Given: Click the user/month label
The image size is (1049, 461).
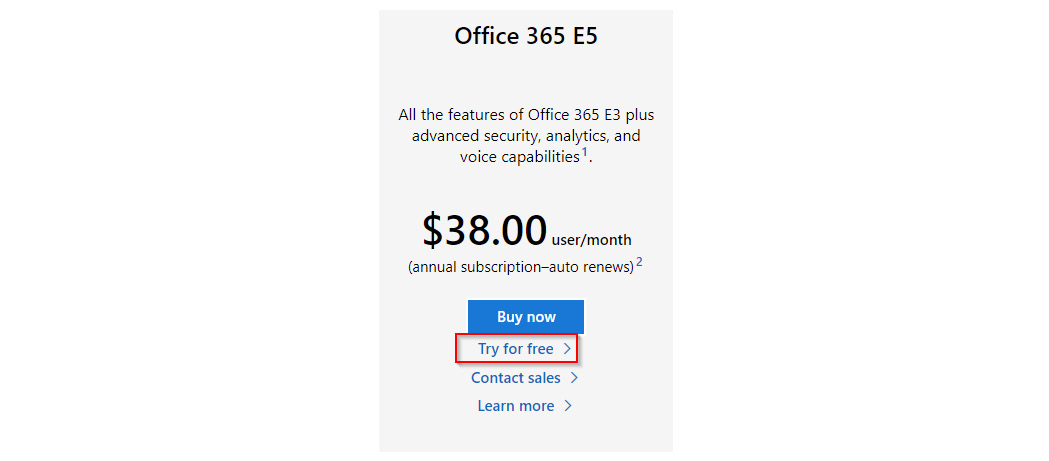Looking at the screenshot, I should pos(591,240).
